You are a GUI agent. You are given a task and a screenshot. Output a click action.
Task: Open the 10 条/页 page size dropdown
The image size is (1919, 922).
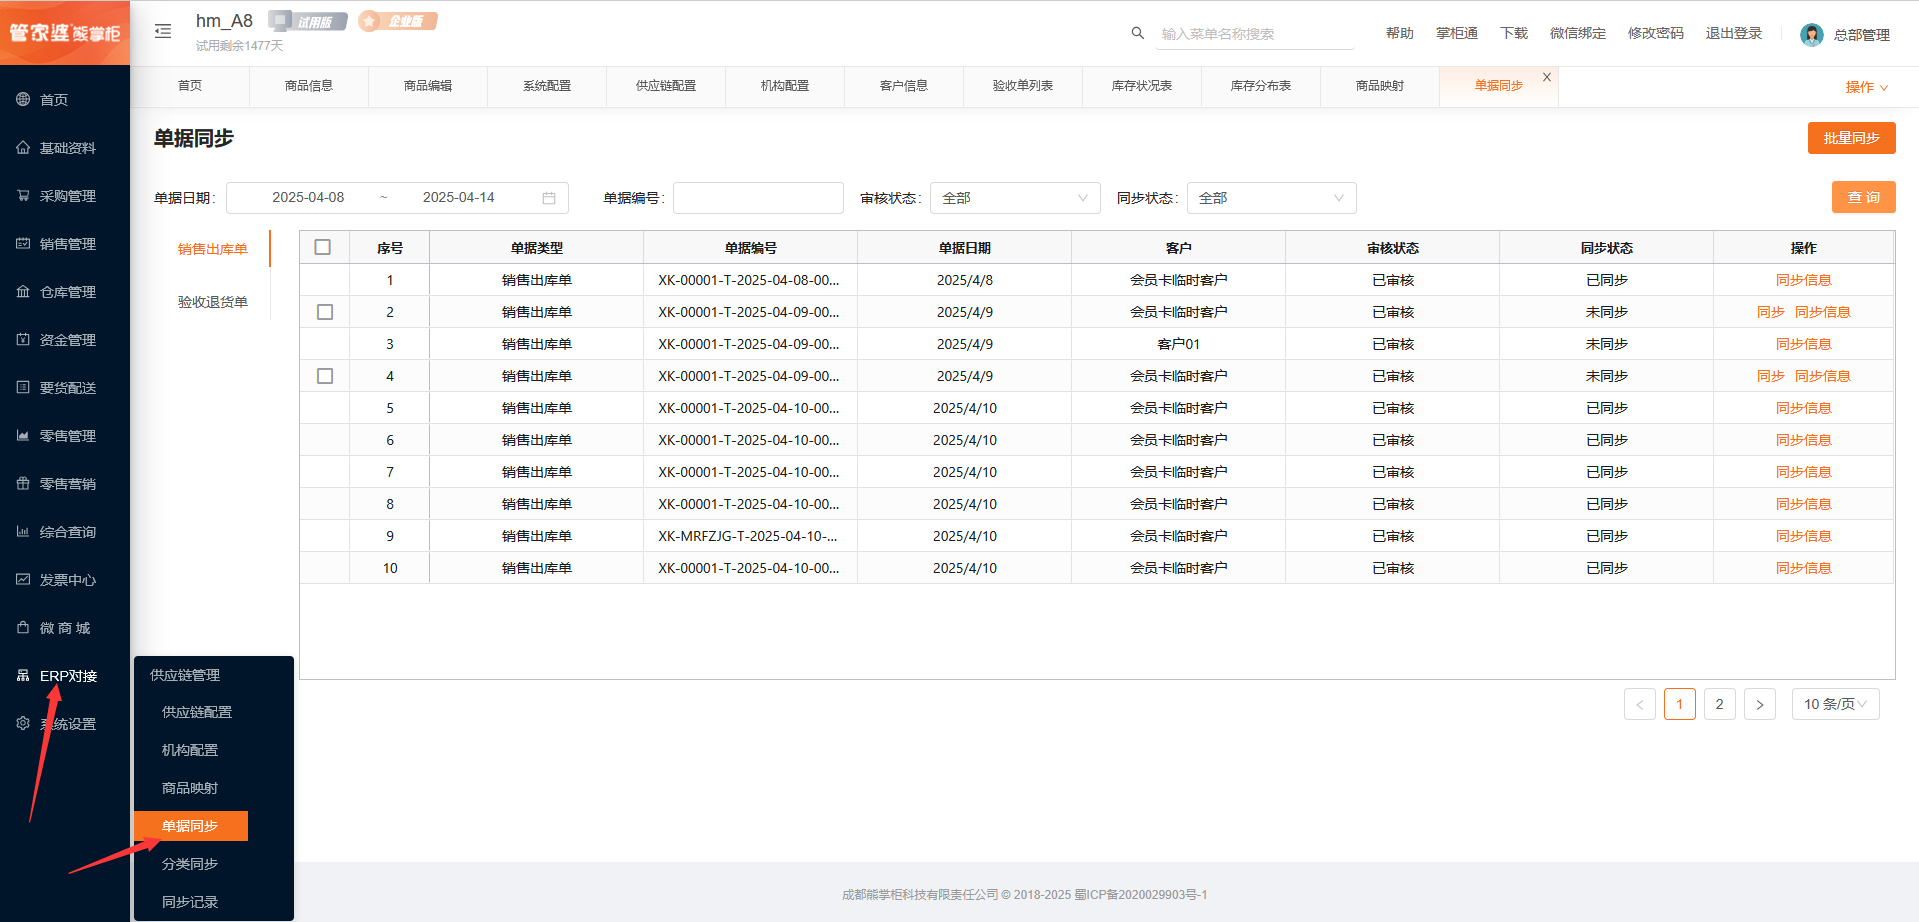(x=1835, y=704)
